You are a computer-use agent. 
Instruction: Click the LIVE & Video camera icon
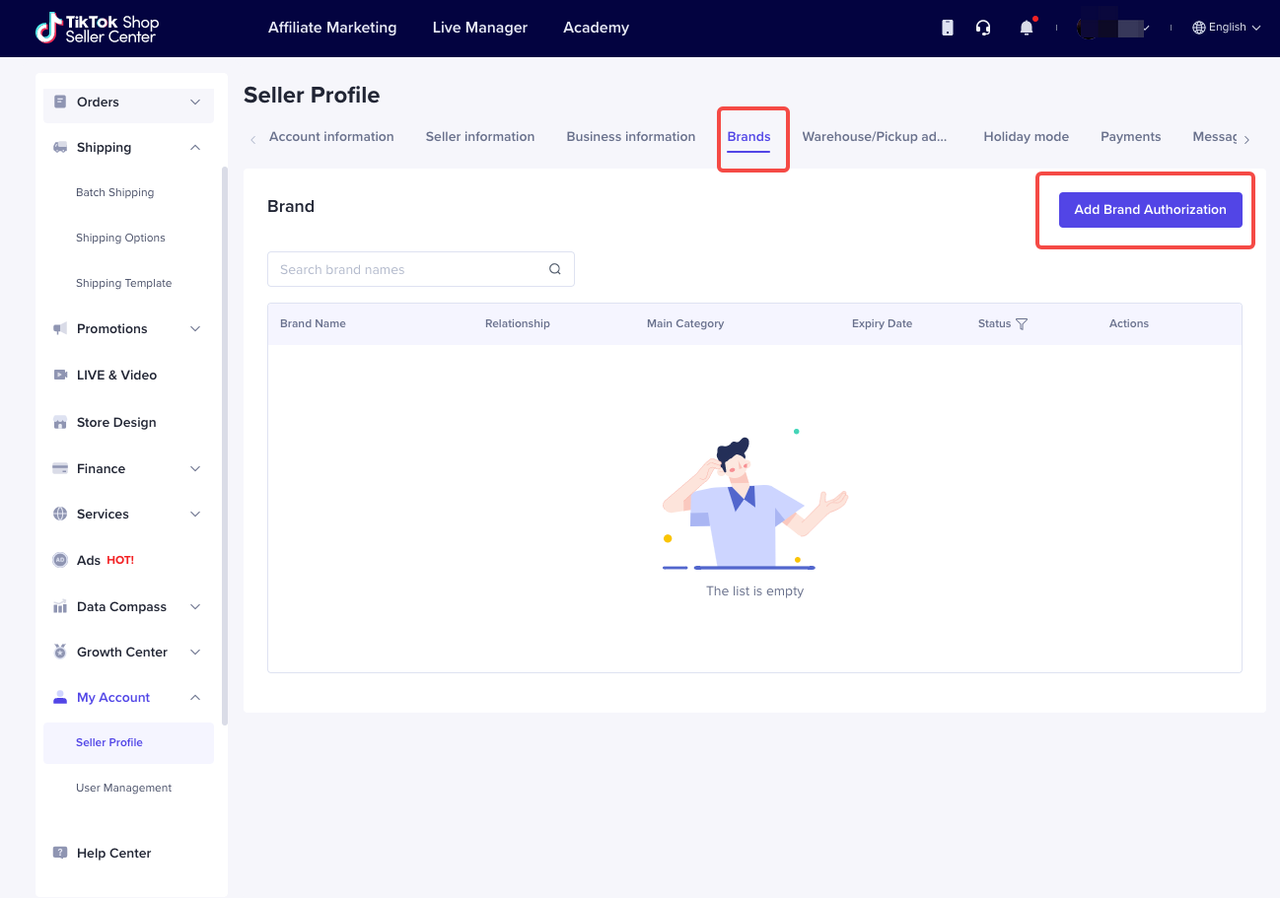pos(60,375)
